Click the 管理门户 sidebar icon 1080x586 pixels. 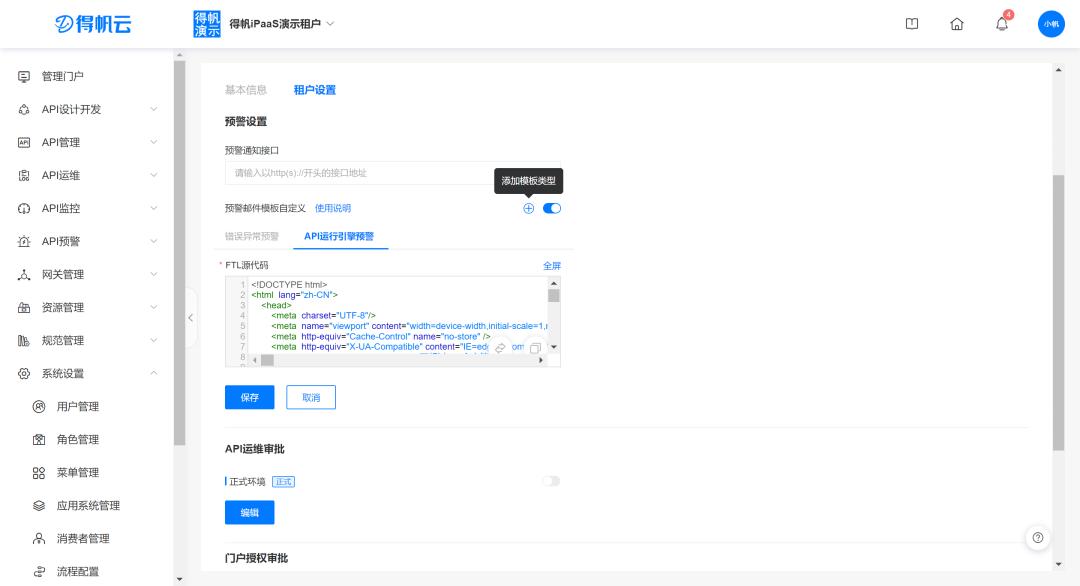tap(24, 76)
